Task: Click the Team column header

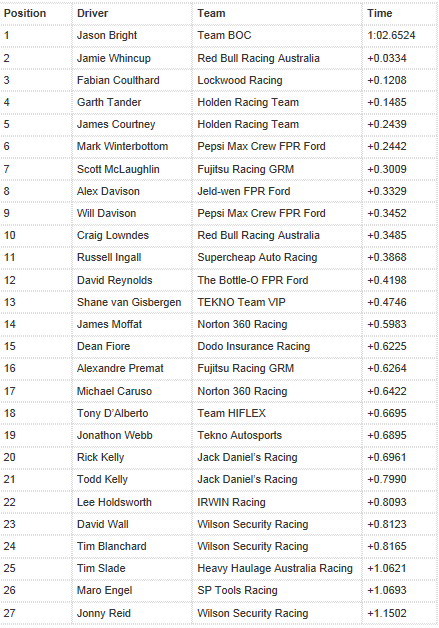Action: coord(211,13)
